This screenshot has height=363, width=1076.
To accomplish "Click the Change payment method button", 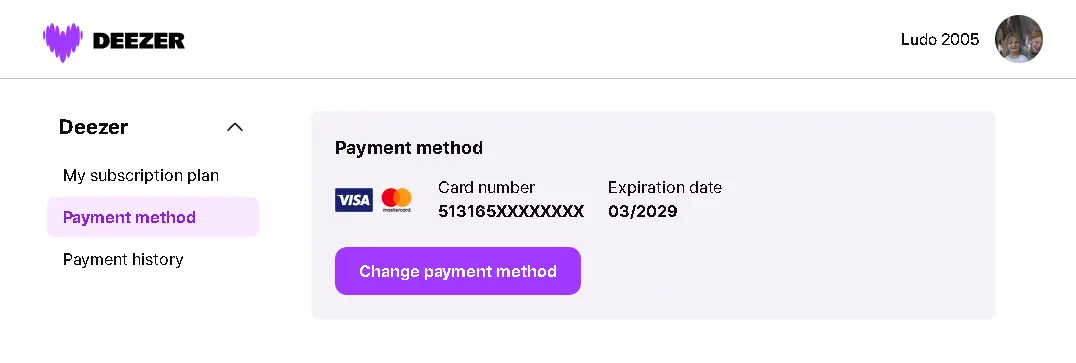I will click(x=458, y=271).
